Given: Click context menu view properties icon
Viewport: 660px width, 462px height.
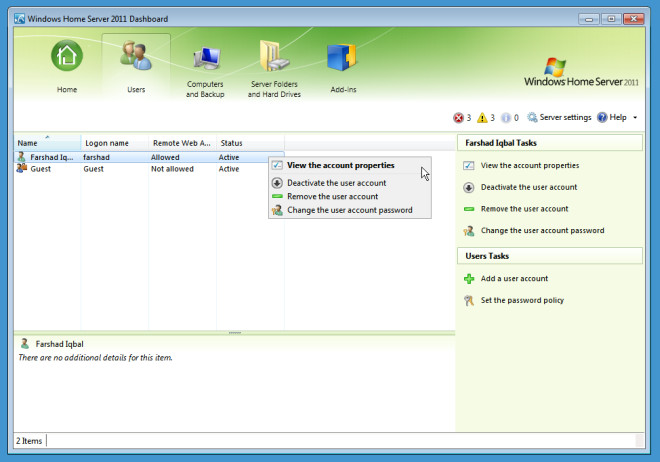Looking at the screenshot, I should 277,165.
